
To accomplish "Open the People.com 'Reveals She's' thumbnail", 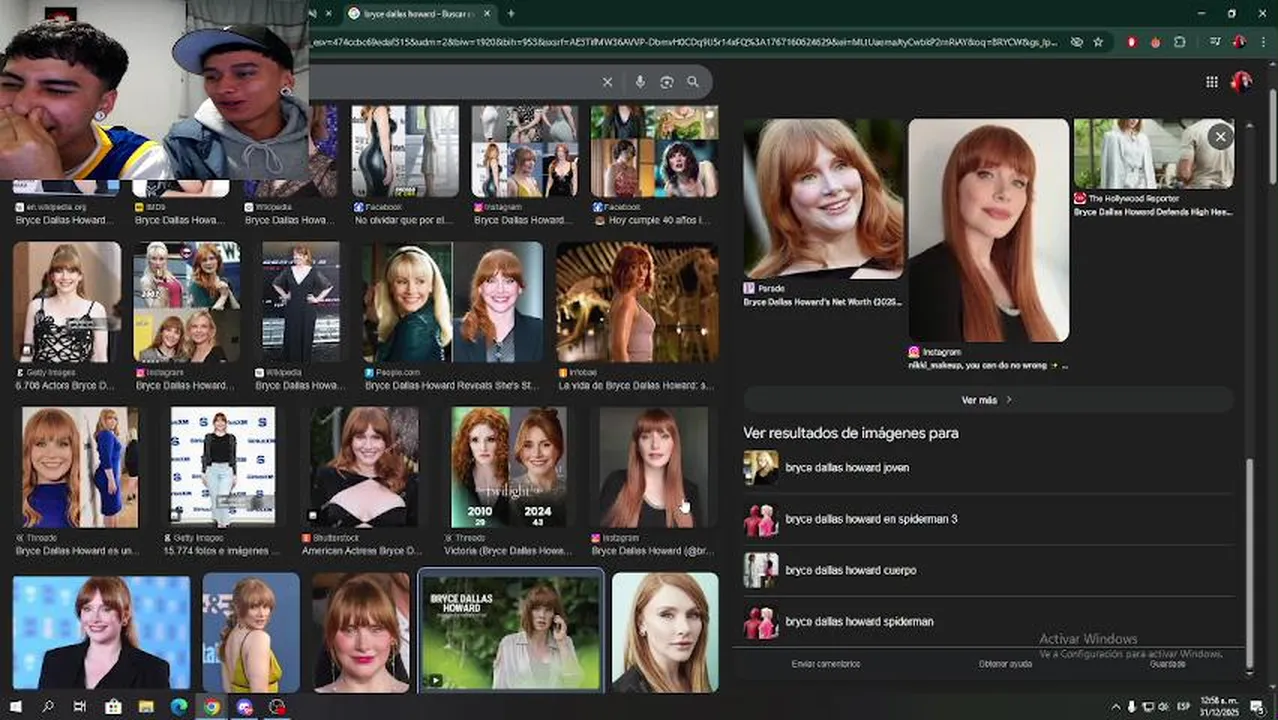I will 453,302.
